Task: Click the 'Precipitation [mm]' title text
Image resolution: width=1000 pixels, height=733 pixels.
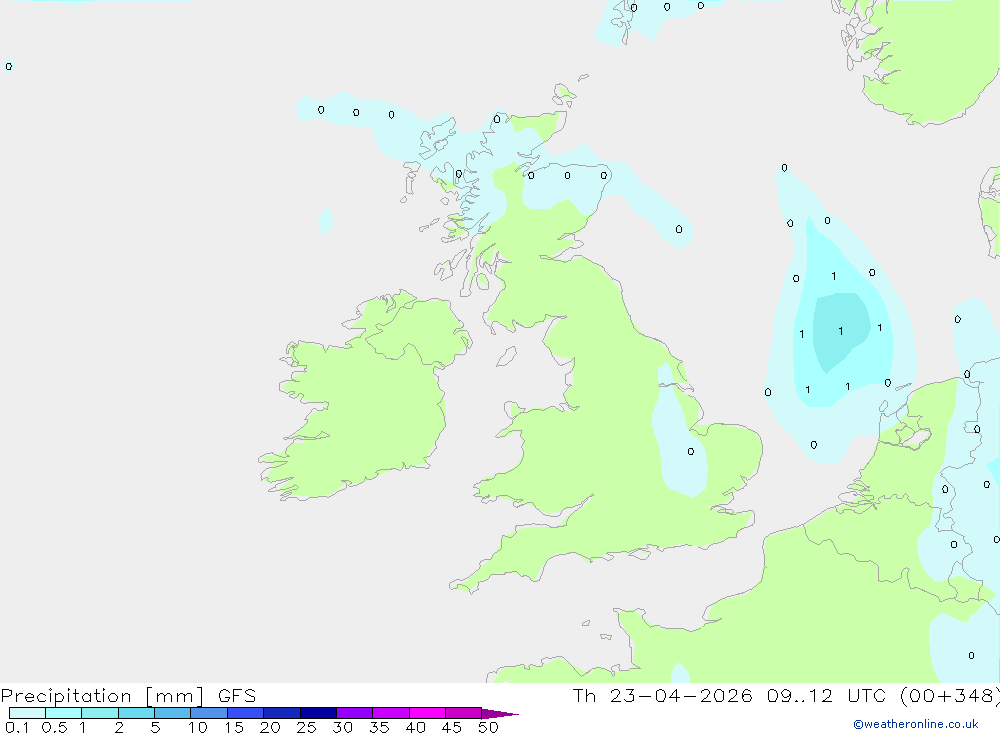Action: (102, 696)
